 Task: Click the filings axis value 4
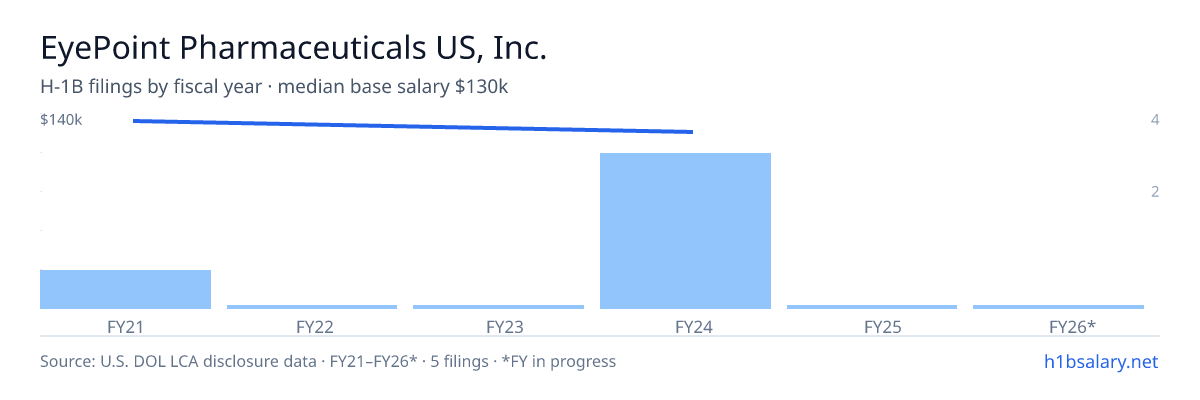click(1155, 120)
